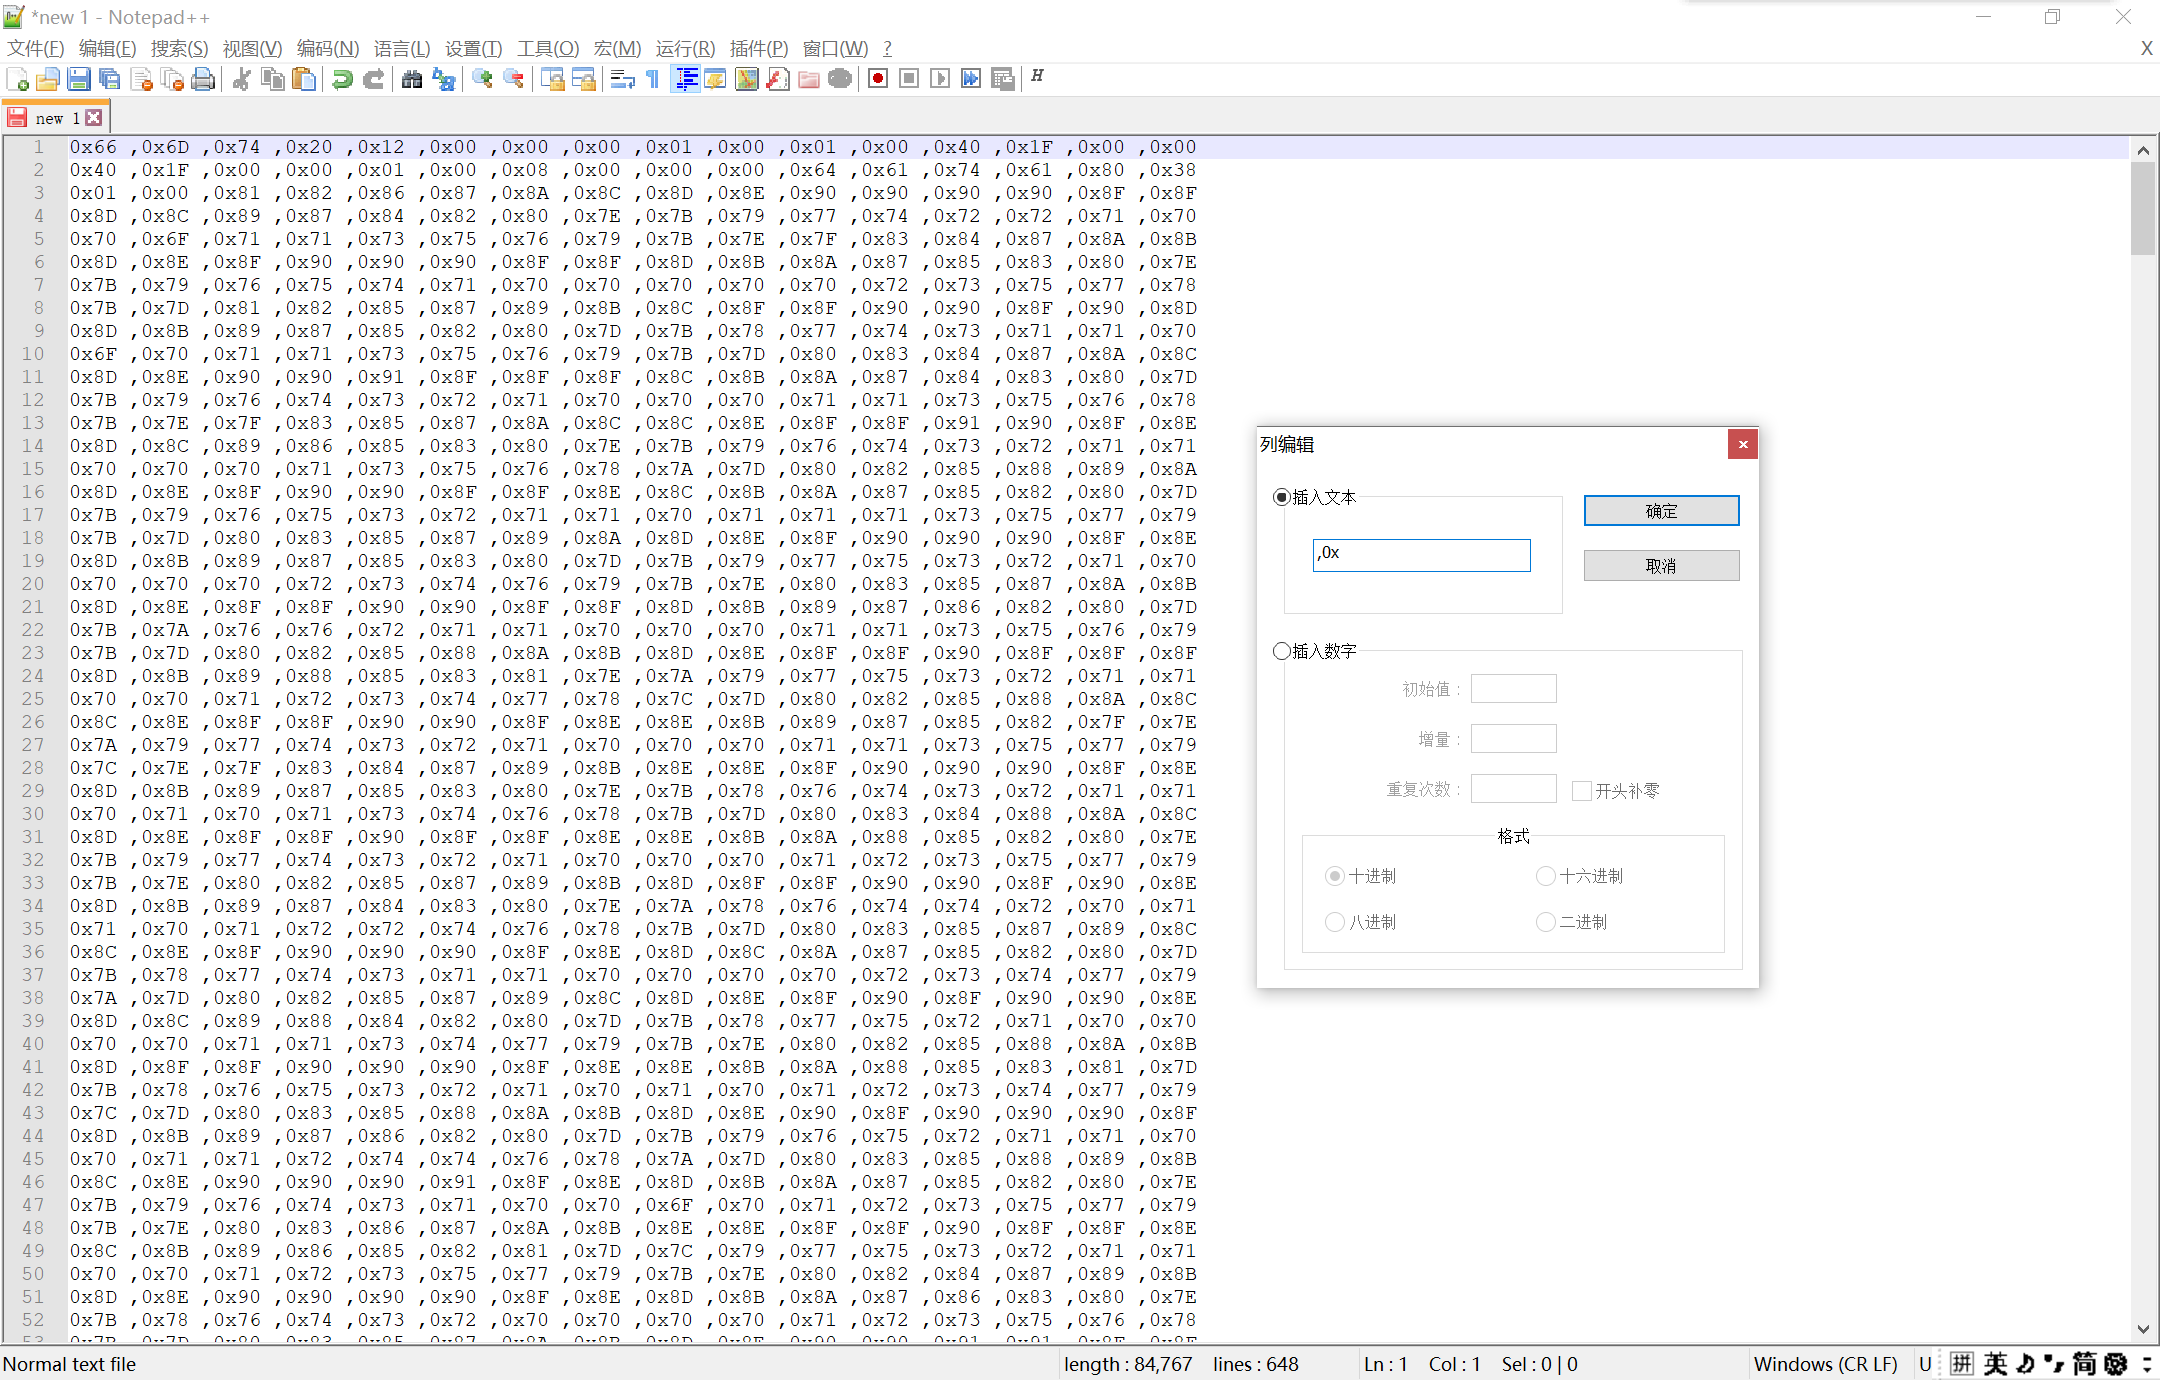Zoom out using the magnifier minus icon

pyautogui.click(x=514, y=79)
